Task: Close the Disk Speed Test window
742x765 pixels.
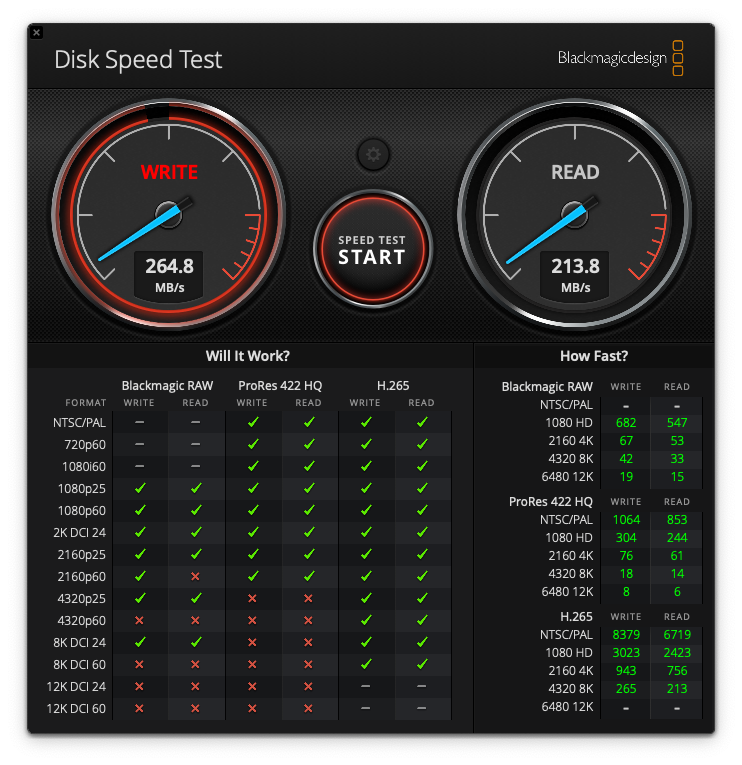Action: [x=36, y=32]
